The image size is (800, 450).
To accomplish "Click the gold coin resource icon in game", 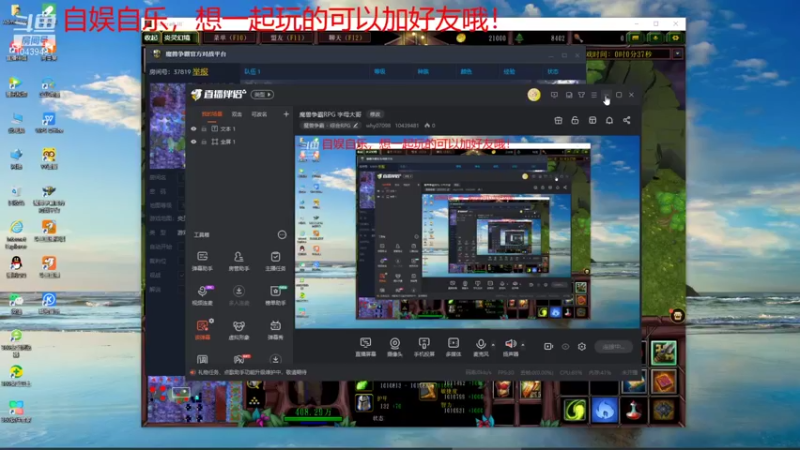I will (x=461, y=38).
